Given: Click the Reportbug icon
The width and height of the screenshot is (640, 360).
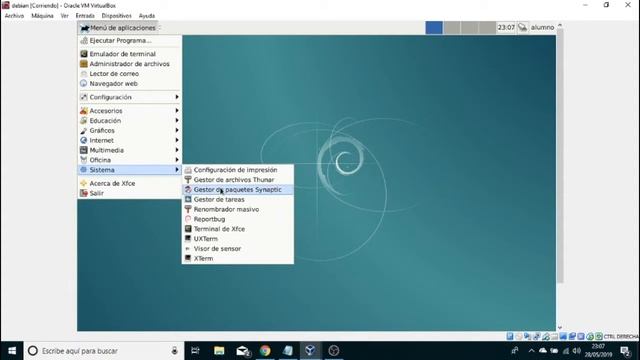Looking at the screenshot, I should 188,219.
